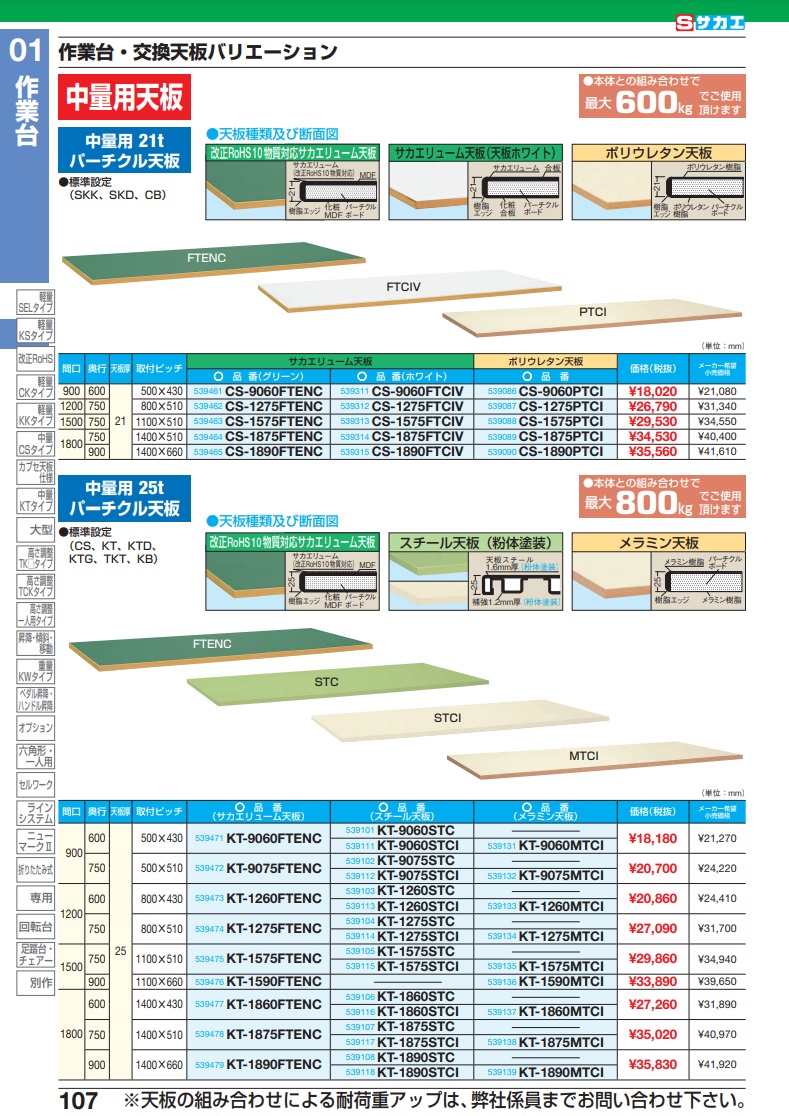Click the 中量用 25t パーチクル天板 heading

pyautogui.click(x=125, y=498)
